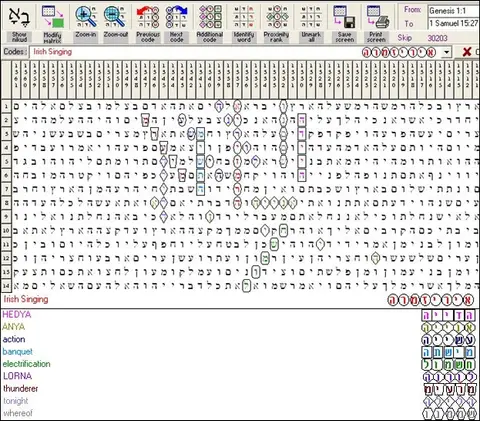Click red circled Hebrew letters under matrix
This screenshot has height=421, width=480.
[430, 300]
